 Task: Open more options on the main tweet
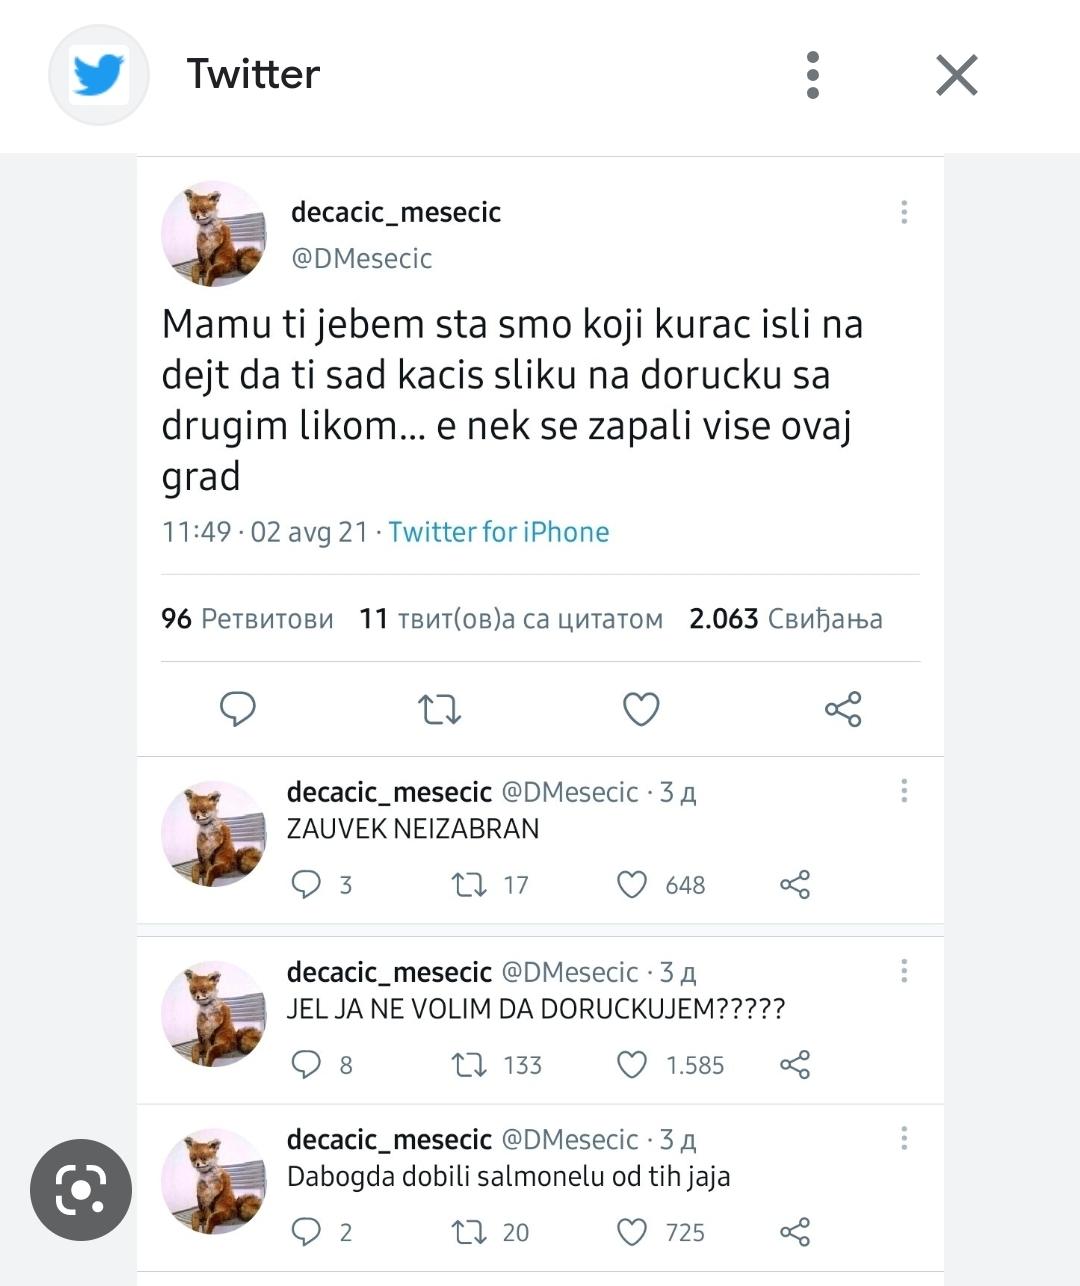point(904,212)
